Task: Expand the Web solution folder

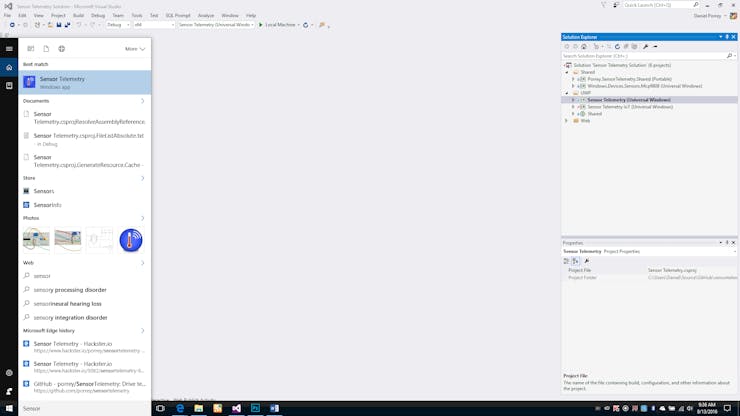Action: click(567, 121)
